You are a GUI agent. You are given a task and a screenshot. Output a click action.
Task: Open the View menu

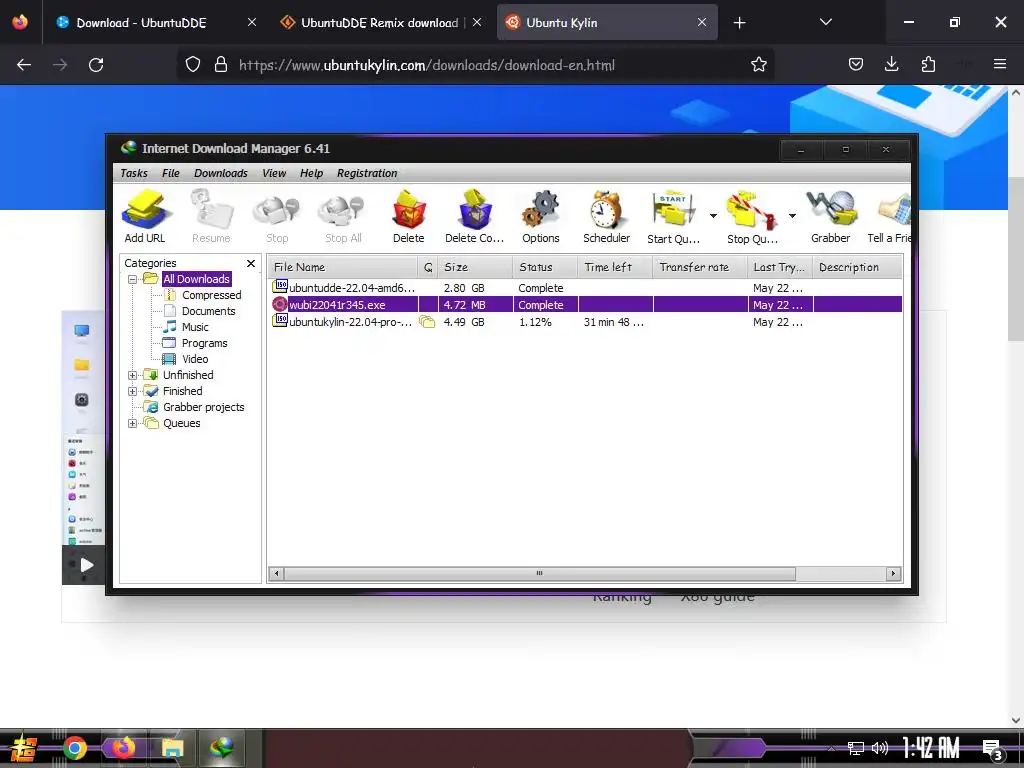(274, 173)
